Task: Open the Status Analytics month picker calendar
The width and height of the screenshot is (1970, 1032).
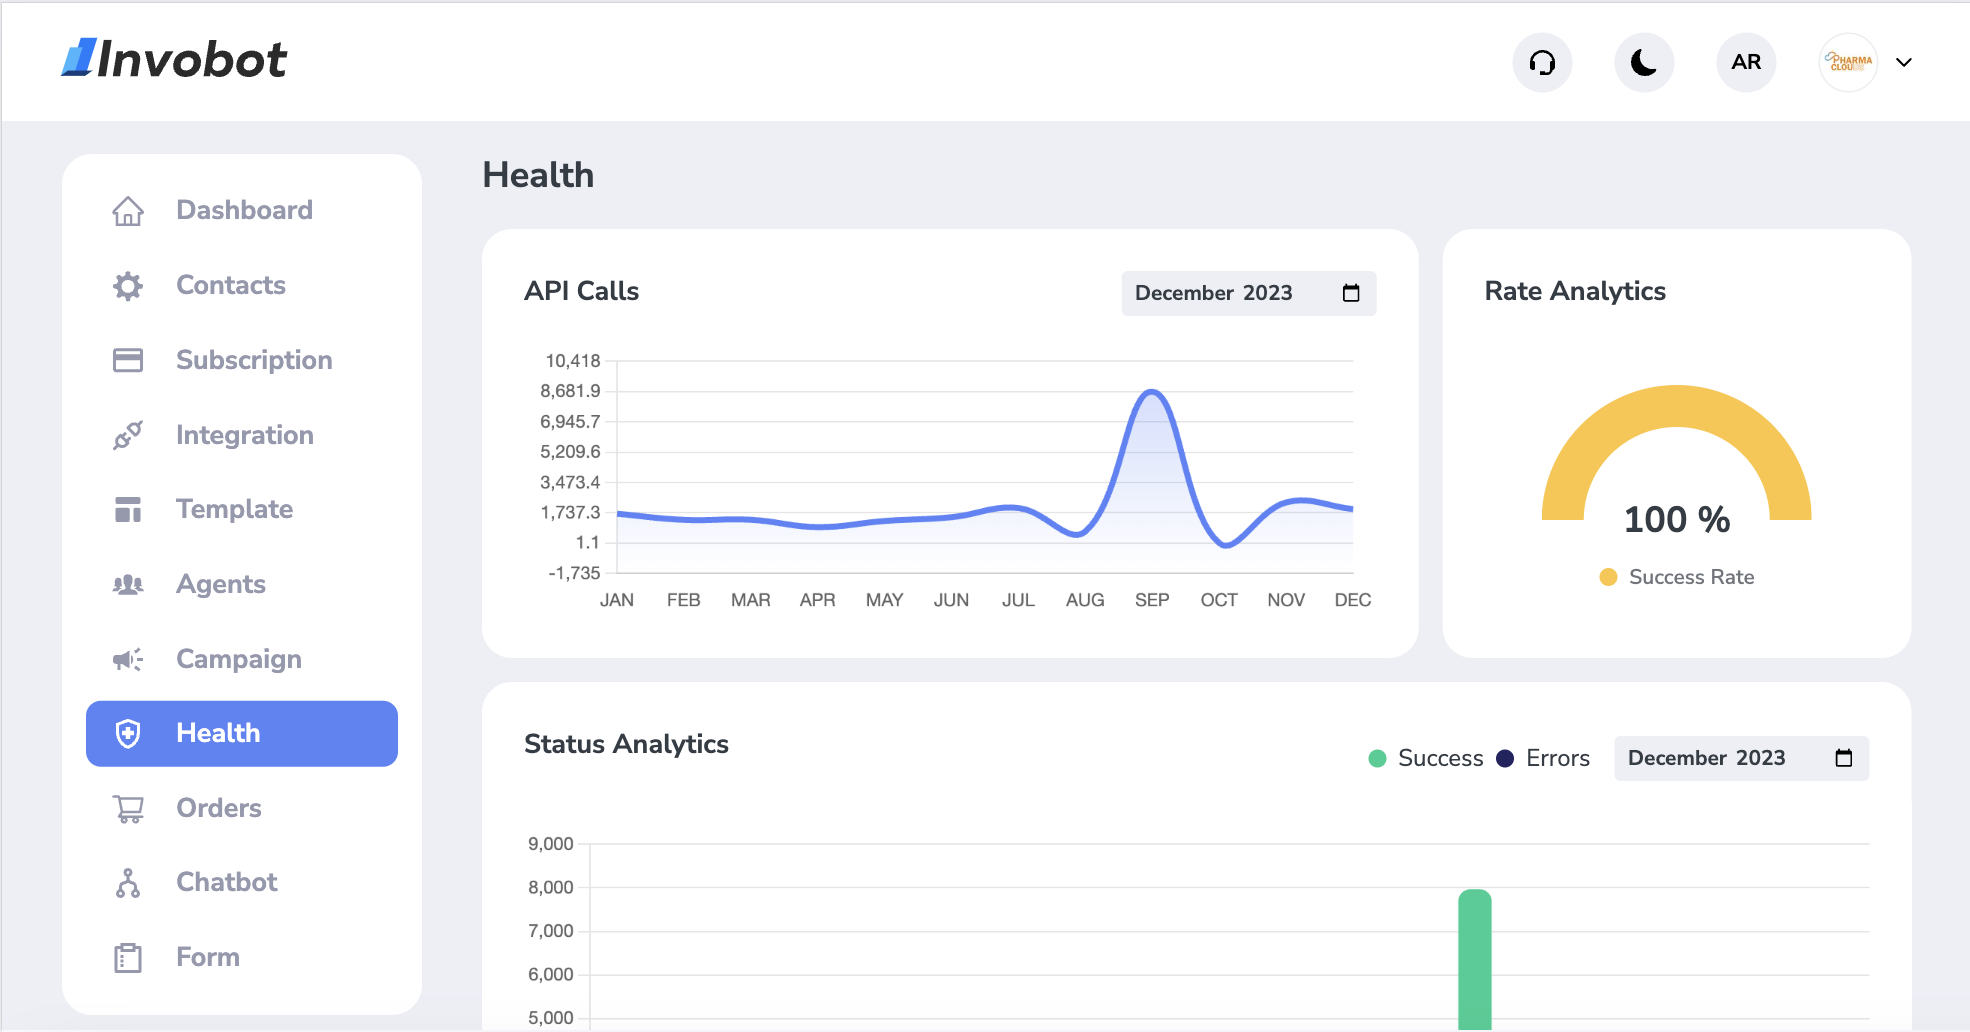Action: (x=1843, y=758)
